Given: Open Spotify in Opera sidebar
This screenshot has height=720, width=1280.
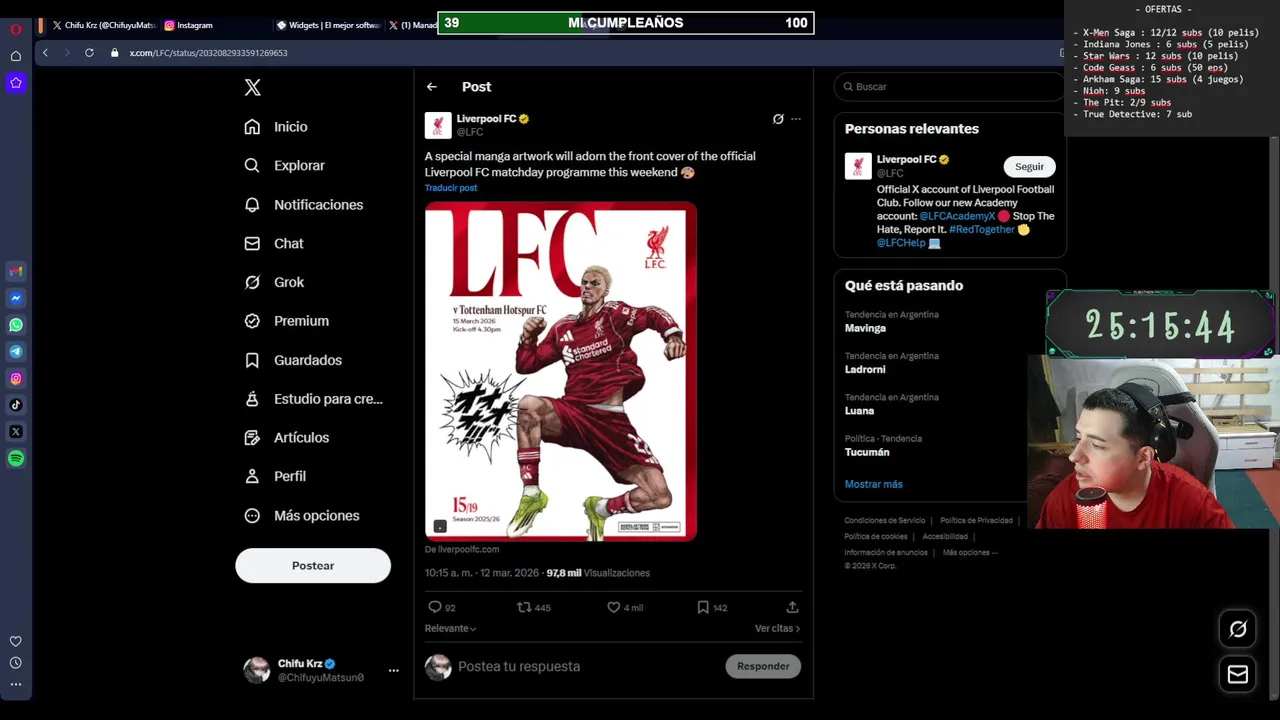Looking at the screenshot, I should [16, 459].
